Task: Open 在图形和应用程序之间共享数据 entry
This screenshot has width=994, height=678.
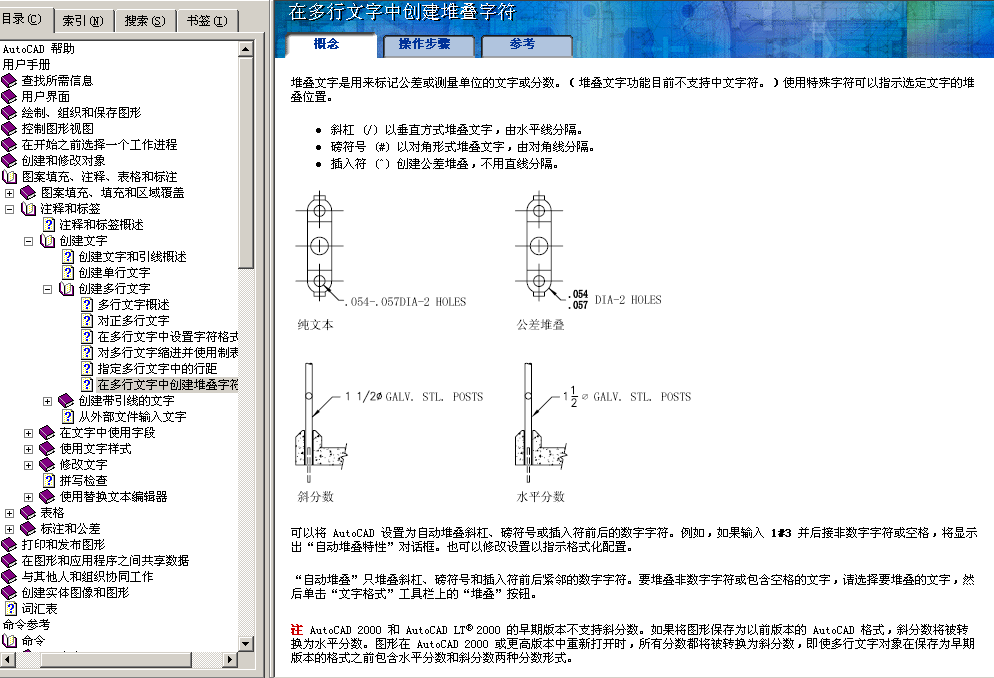Action: [x=105, y=561]
